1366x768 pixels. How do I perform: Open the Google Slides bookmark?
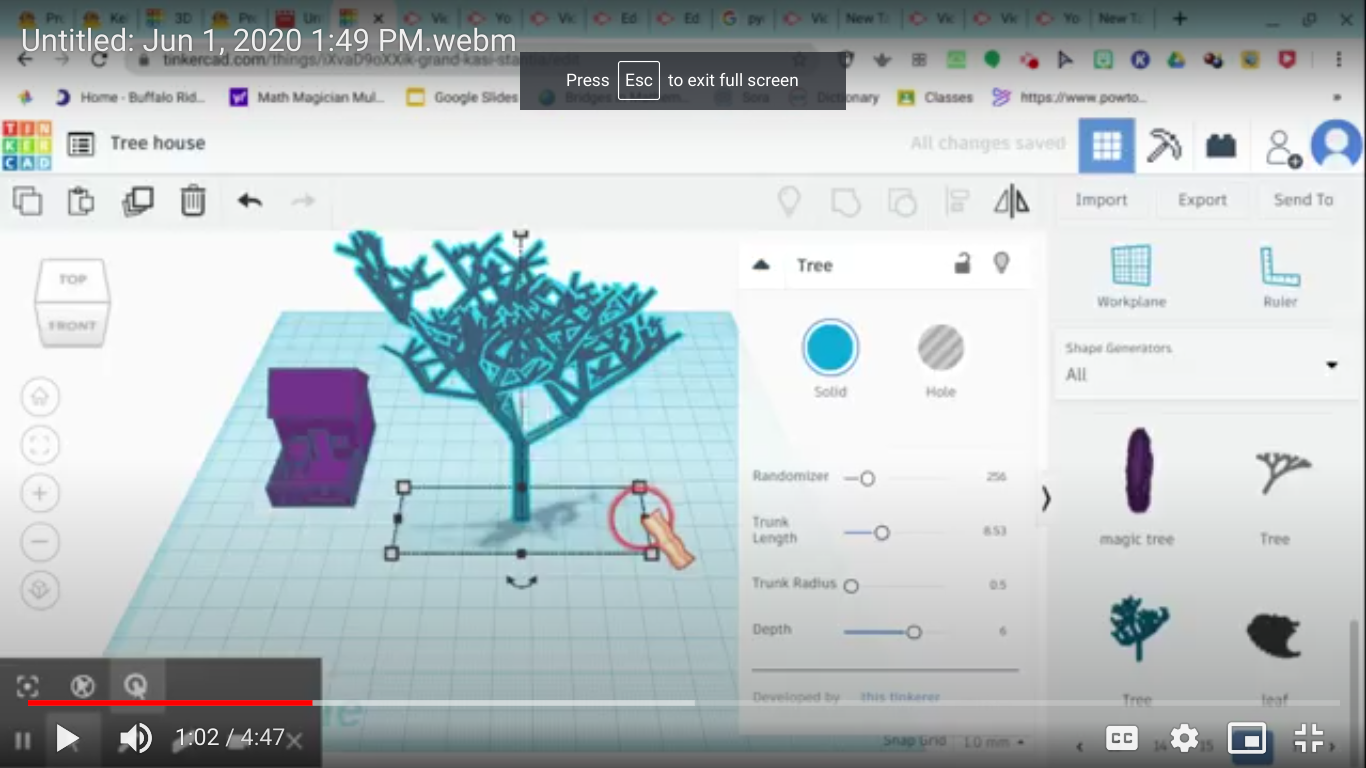(463, 98)
